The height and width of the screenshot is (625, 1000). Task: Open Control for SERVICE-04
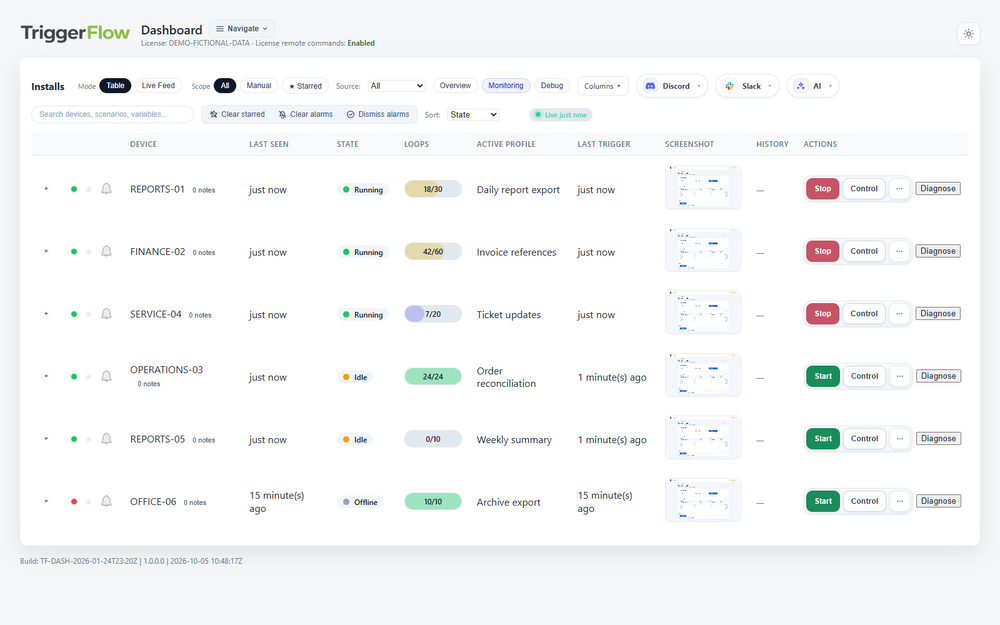864,314
